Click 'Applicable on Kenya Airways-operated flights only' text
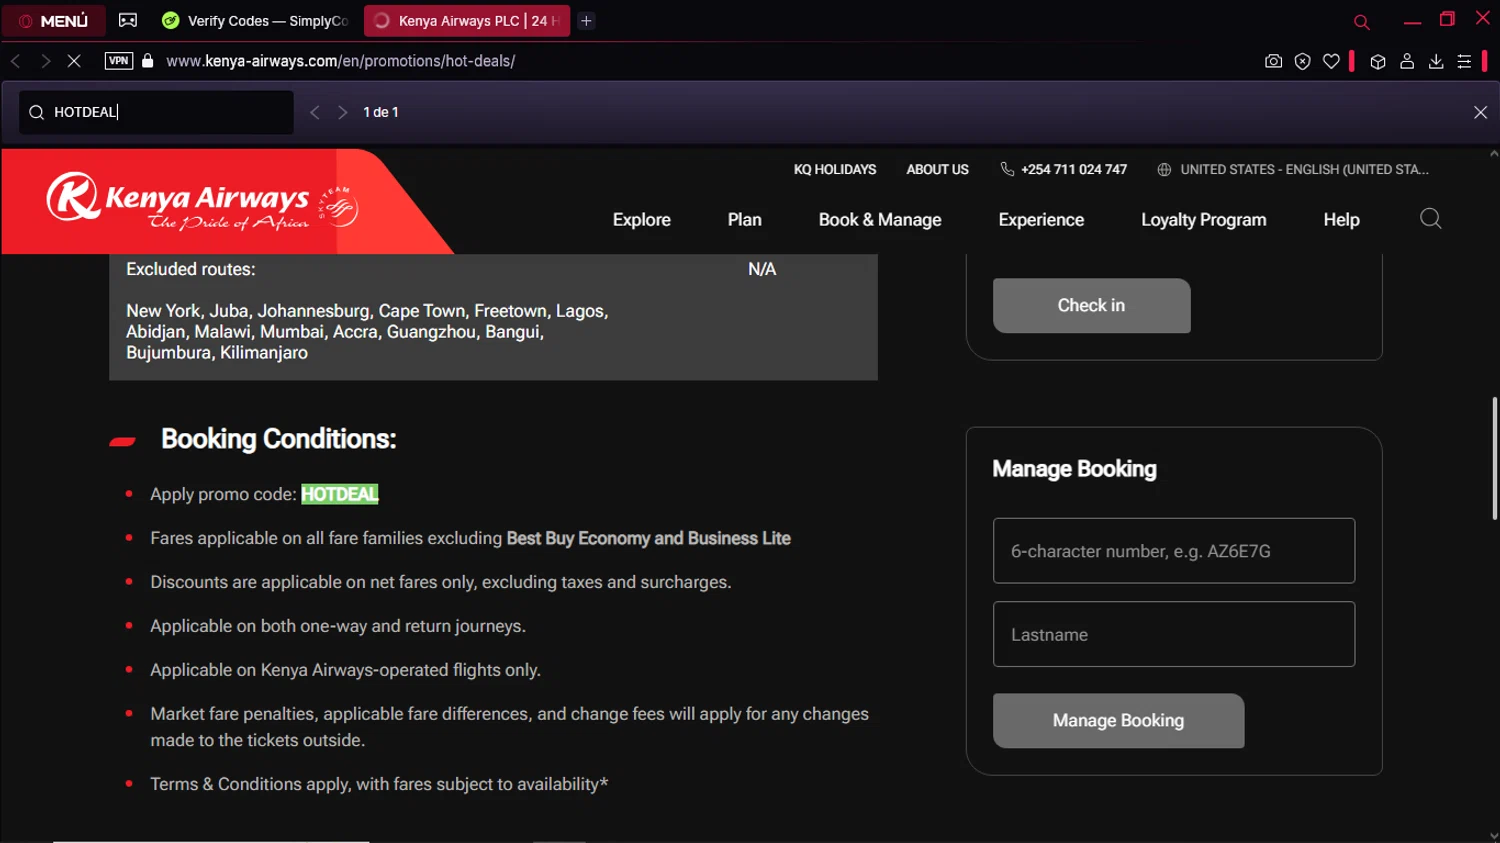 (345, 670)
